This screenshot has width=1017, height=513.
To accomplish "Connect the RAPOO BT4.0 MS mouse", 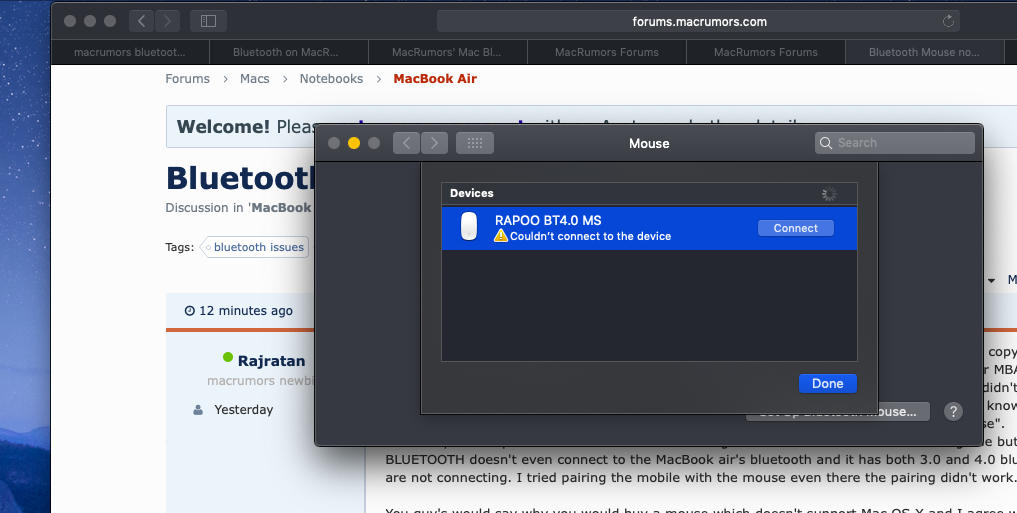I will coord(795,228).
